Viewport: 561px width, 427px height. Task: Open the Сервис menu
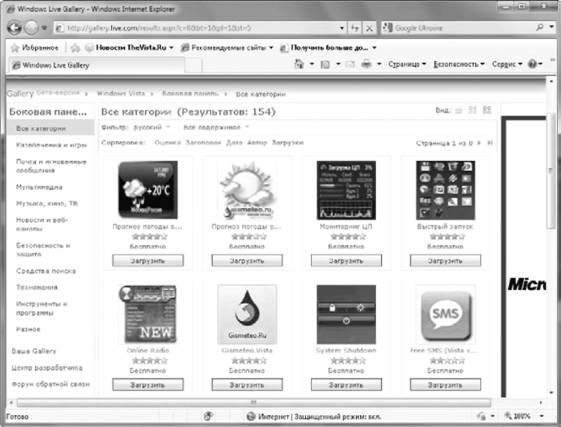coord(507,64)
